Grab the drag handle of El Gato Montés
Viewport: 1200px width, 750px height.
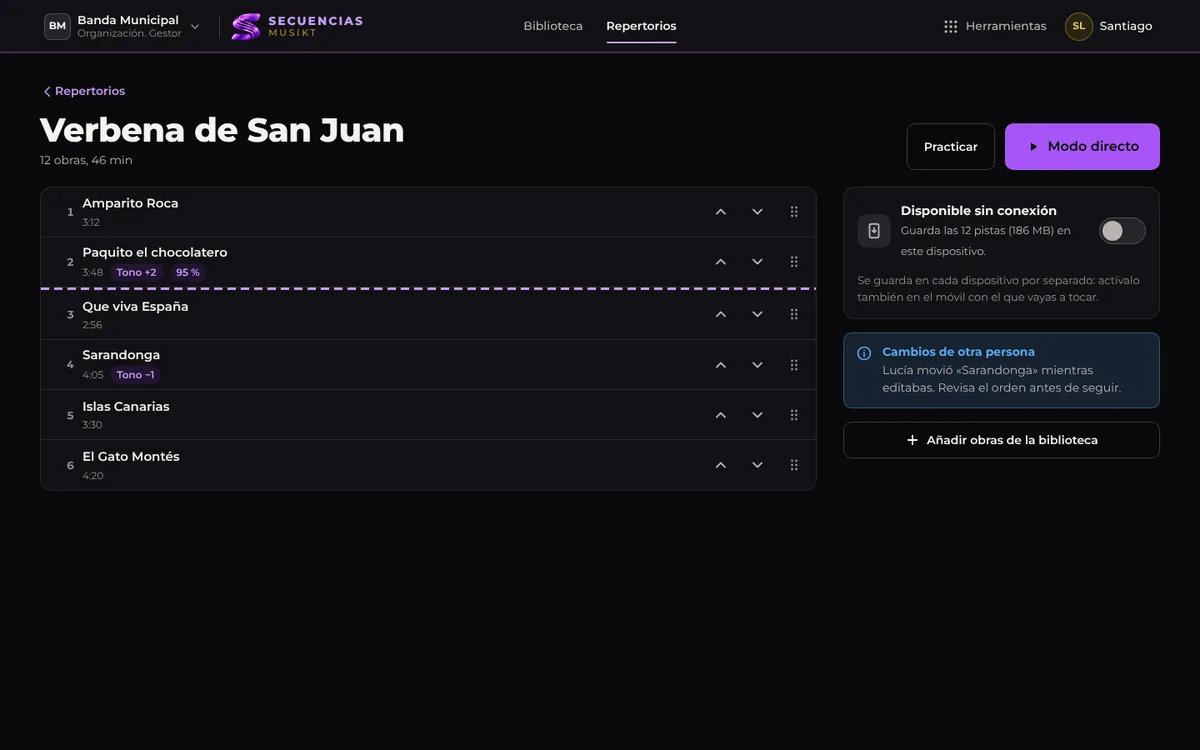coord(794,465)
